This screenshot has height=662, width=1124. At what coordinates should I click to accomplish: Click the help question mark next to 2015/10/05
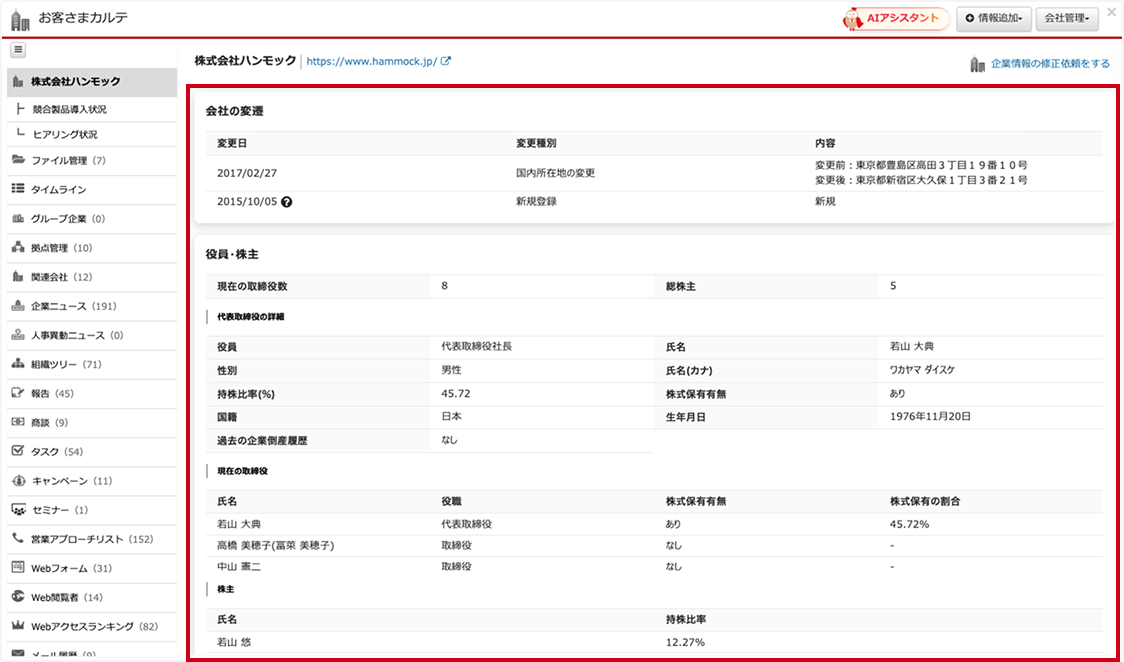[x=287, y=202]
